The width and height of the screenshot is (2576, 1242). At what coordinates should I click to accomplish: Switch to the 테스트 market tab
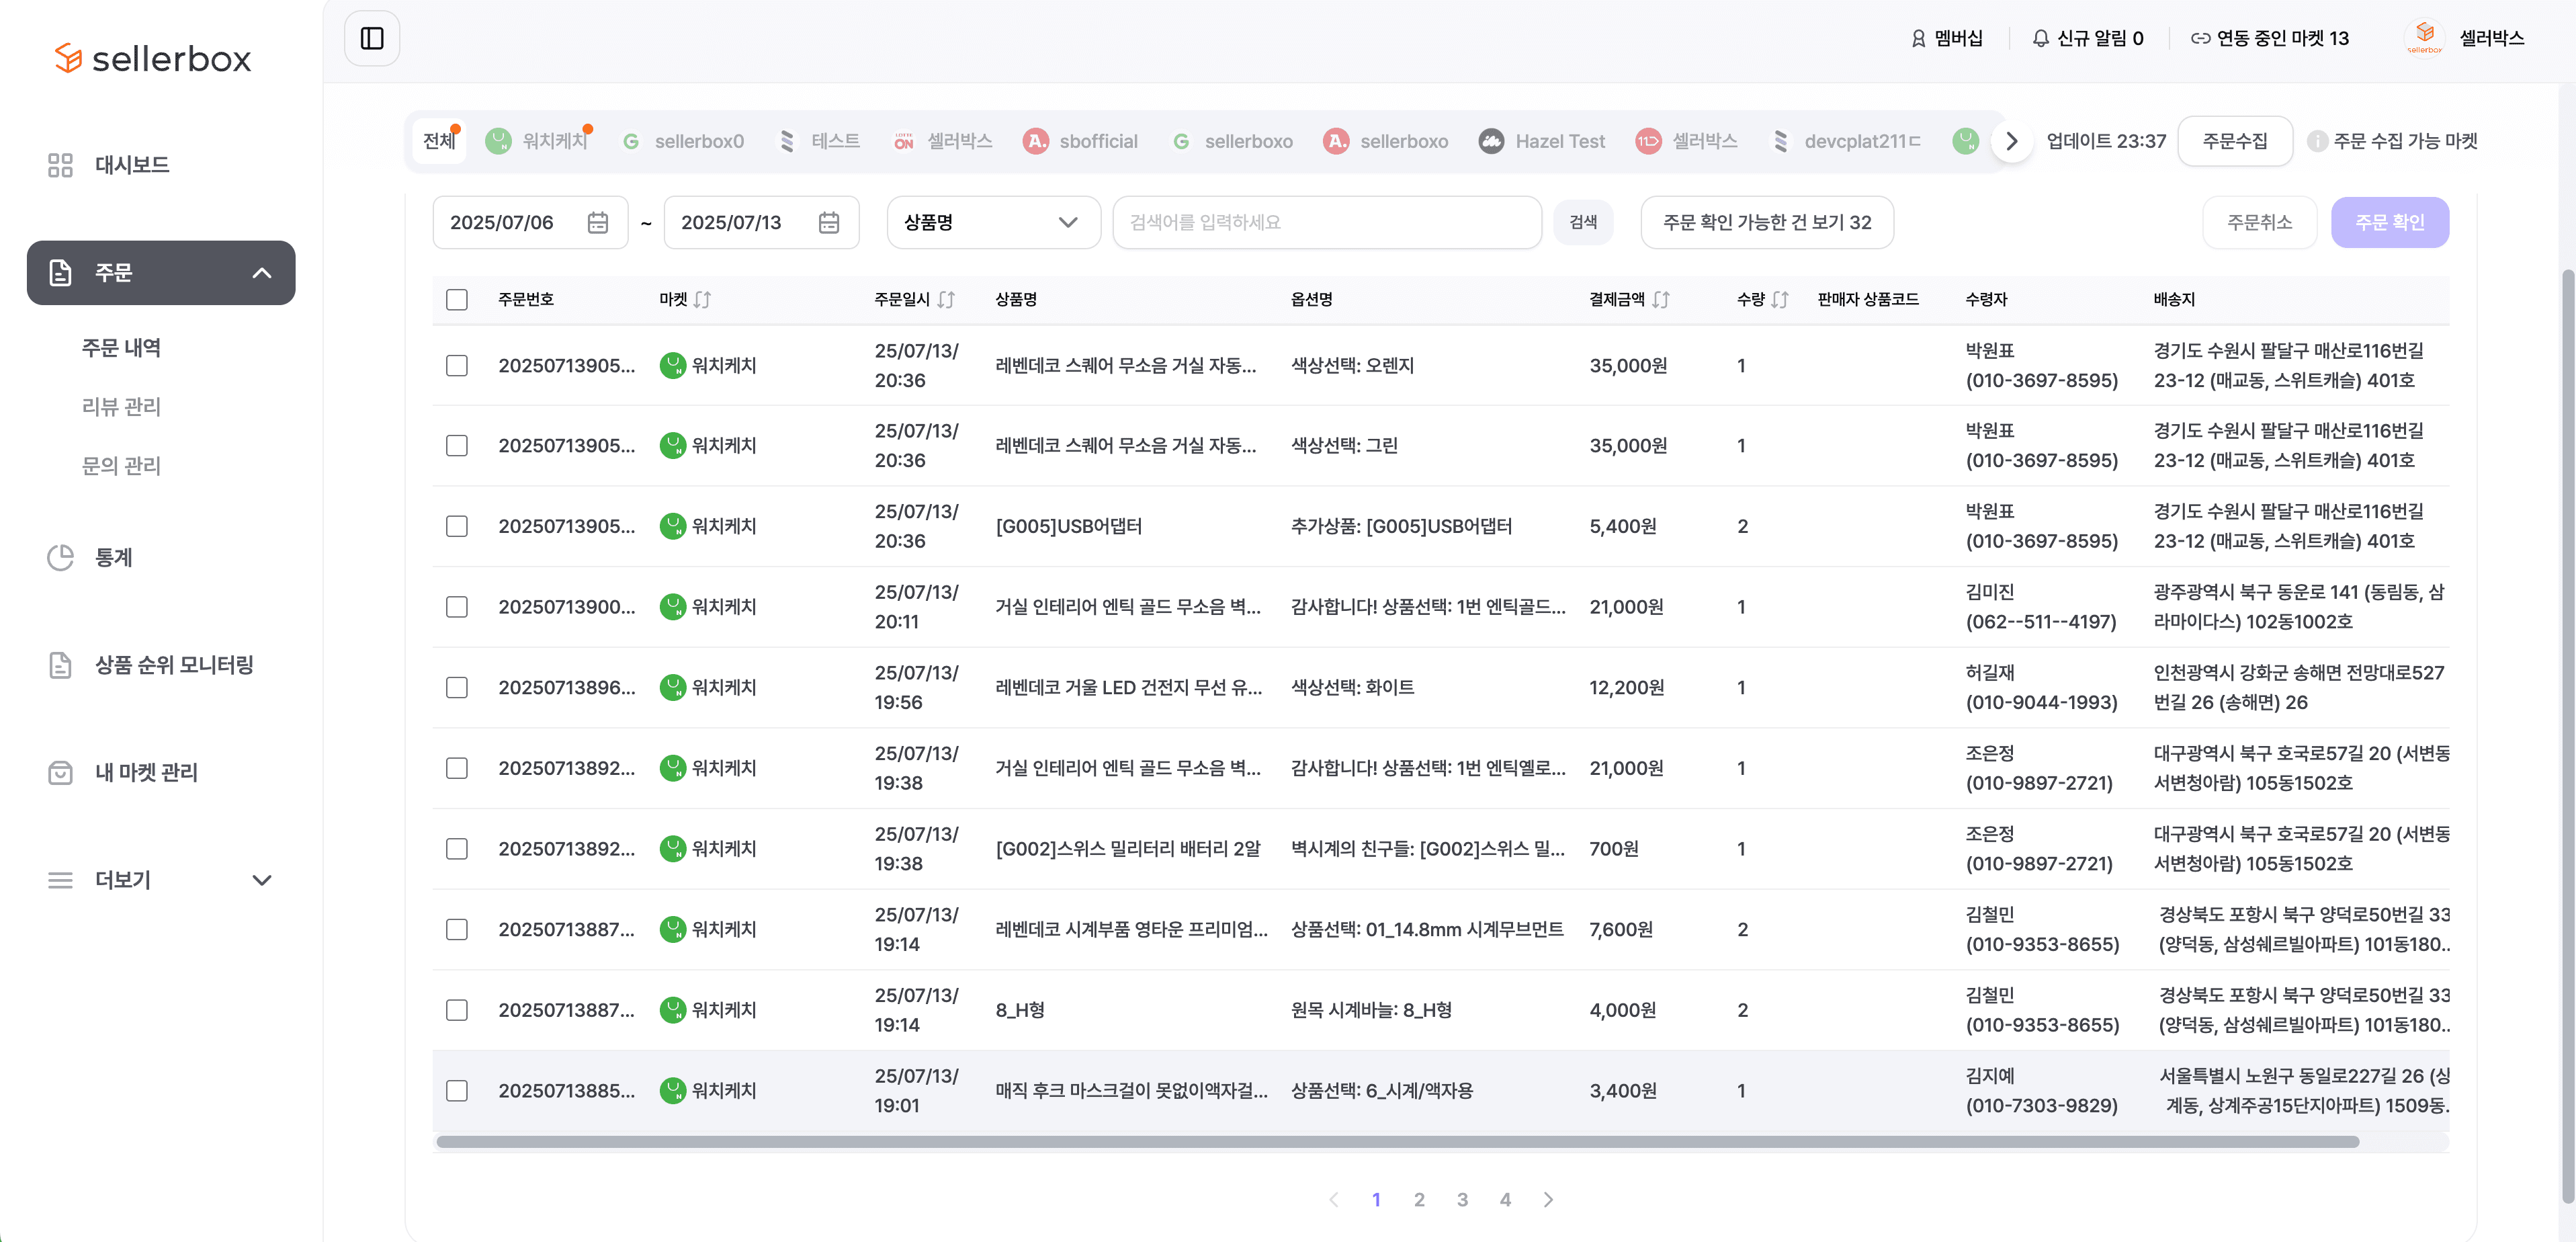click(x=820, y=141)
